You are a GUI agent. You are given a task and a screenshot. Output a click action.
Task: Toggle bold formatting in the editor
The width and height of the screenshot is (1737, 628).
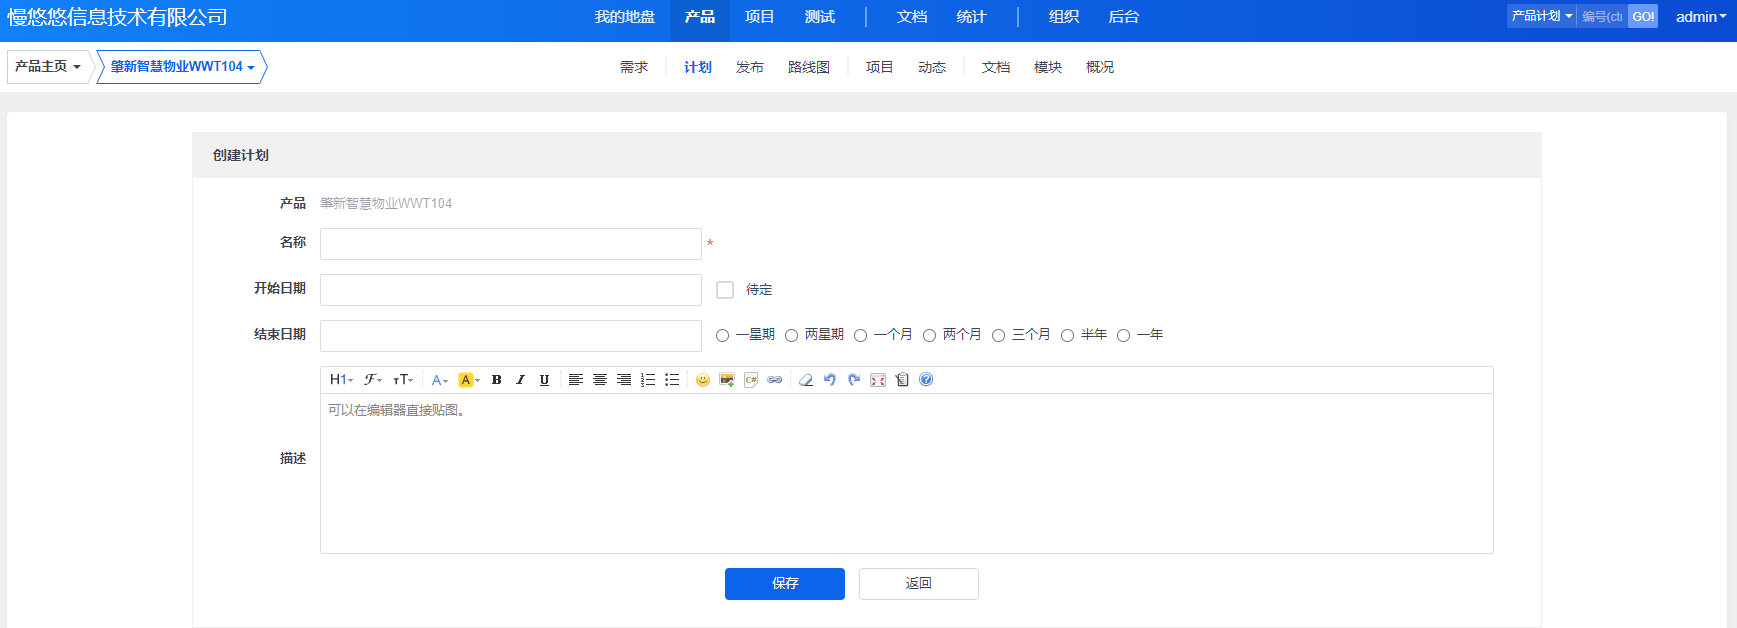[496, 380]
